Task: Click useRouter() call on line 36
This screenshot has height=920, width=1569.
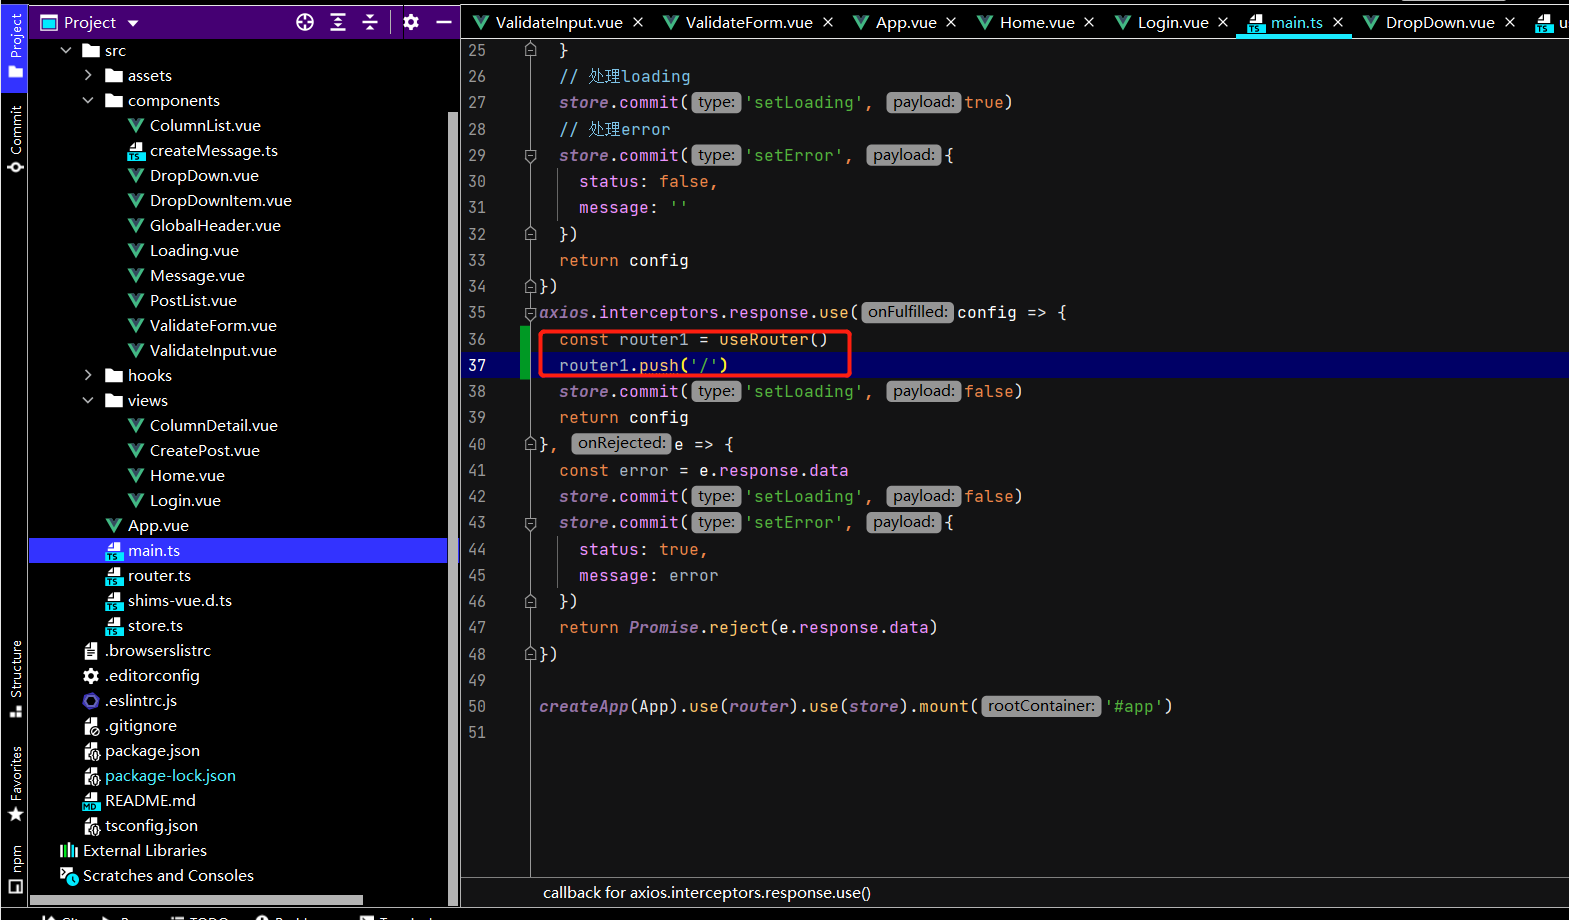Action: point(773,339)
